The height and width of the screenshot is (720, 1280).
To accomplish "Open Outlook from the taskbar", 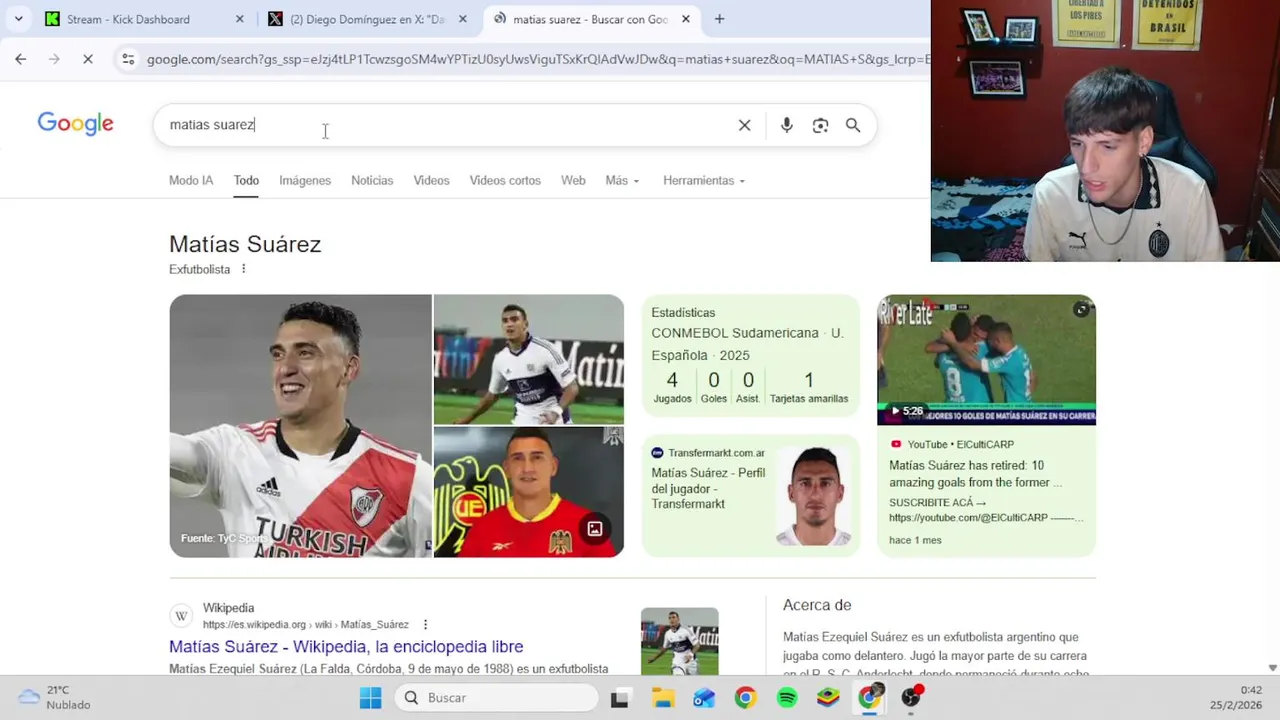I will tap(704, 698).
